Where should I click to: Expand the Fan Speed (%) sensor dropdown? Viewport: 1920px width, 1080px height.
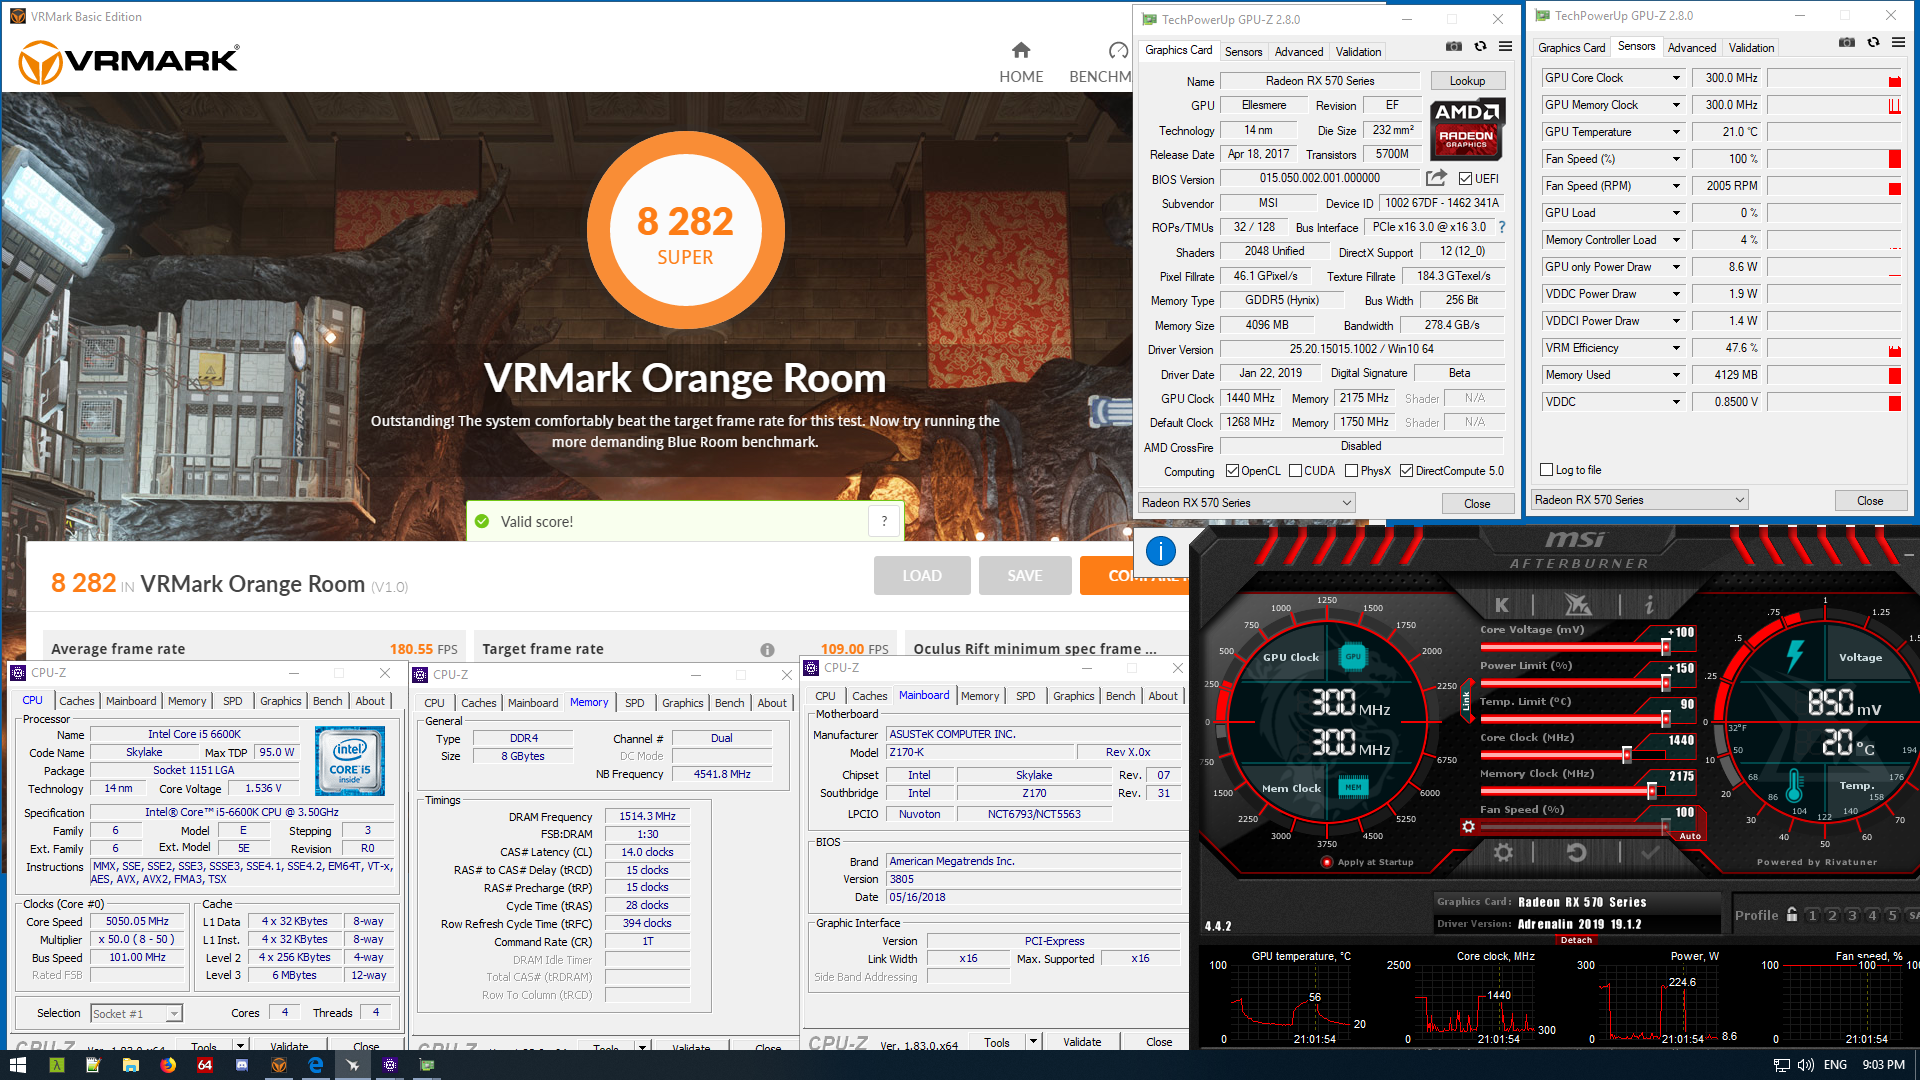[x=1676, y=159]
